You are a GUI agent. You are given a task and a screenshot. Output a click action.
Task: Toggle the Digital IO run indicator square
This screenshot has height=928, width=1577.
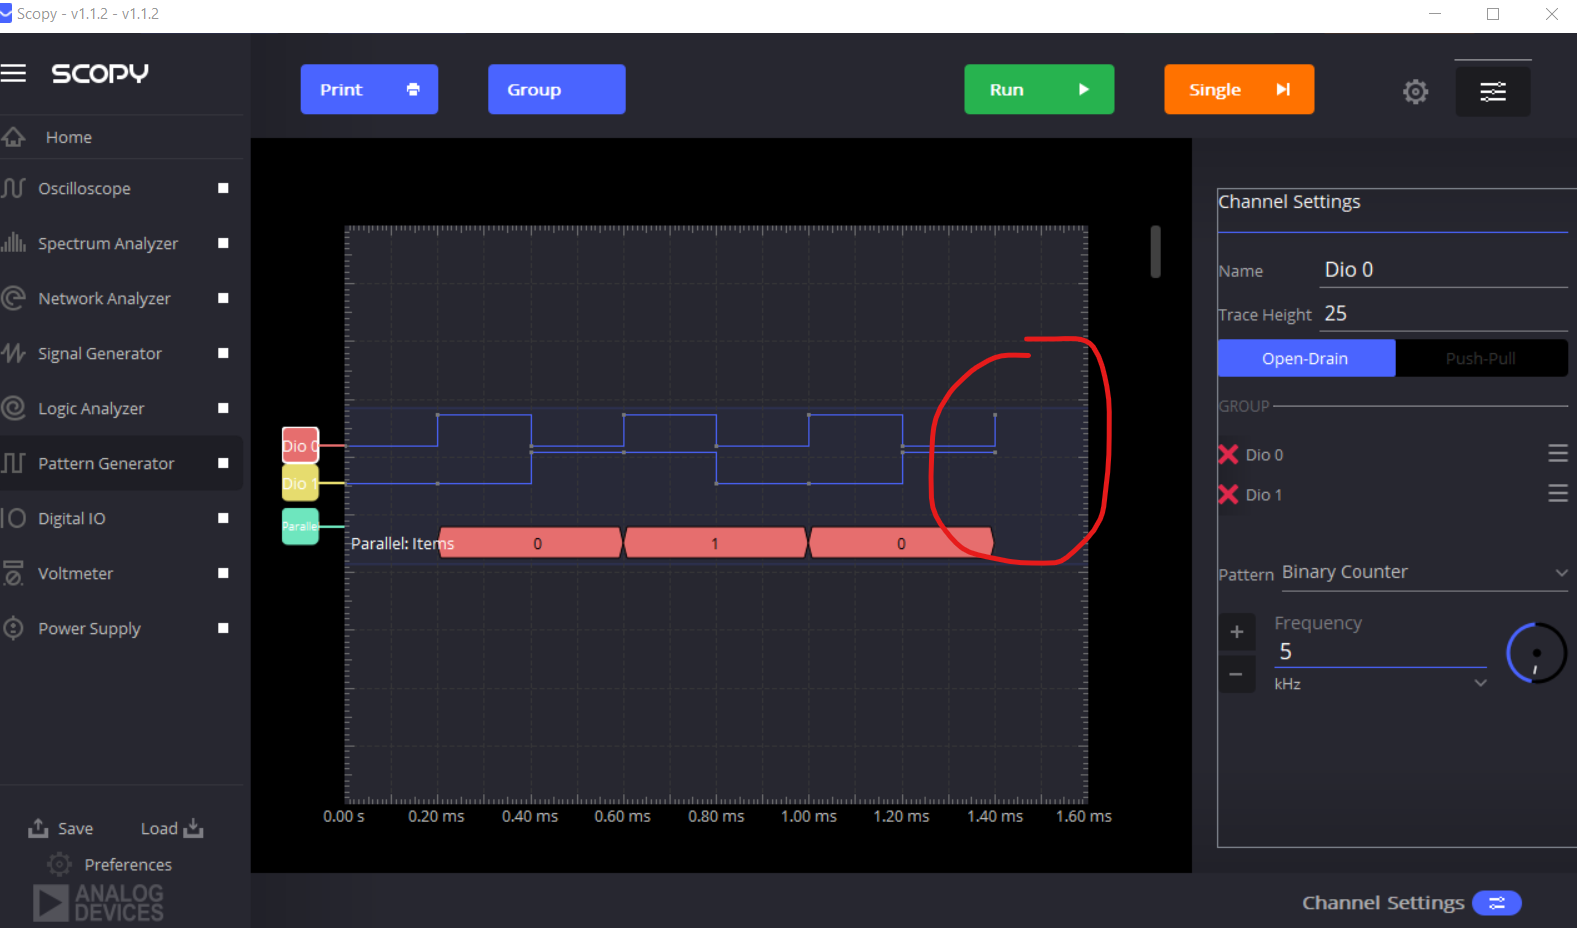point(223,518)
